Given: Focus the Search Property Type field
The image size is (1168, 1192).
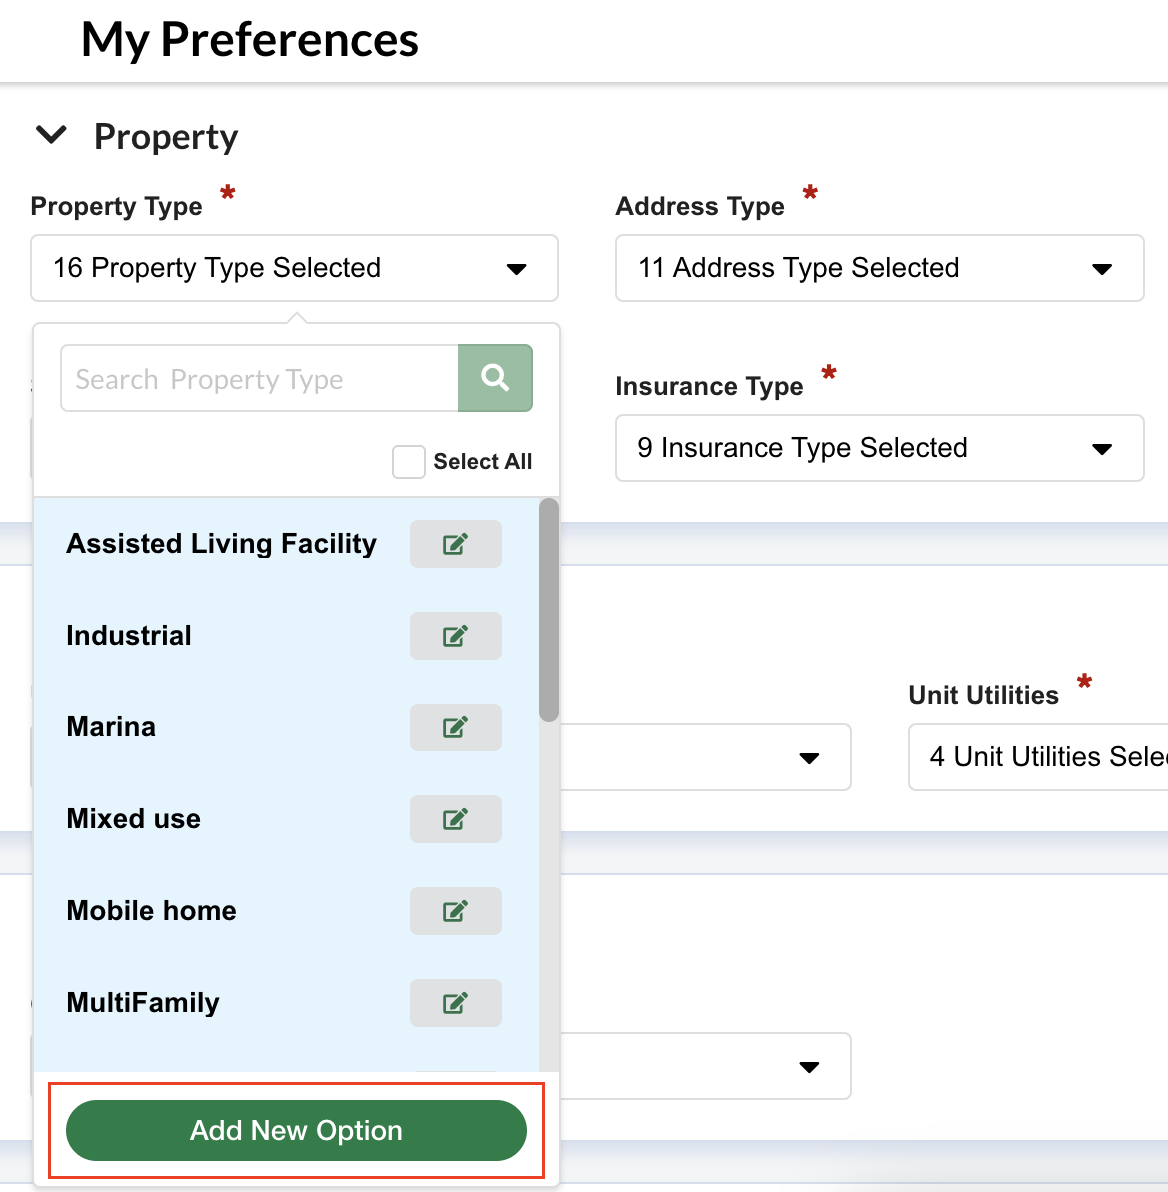Looking at the screenshot, I should [x=259, y=378].
